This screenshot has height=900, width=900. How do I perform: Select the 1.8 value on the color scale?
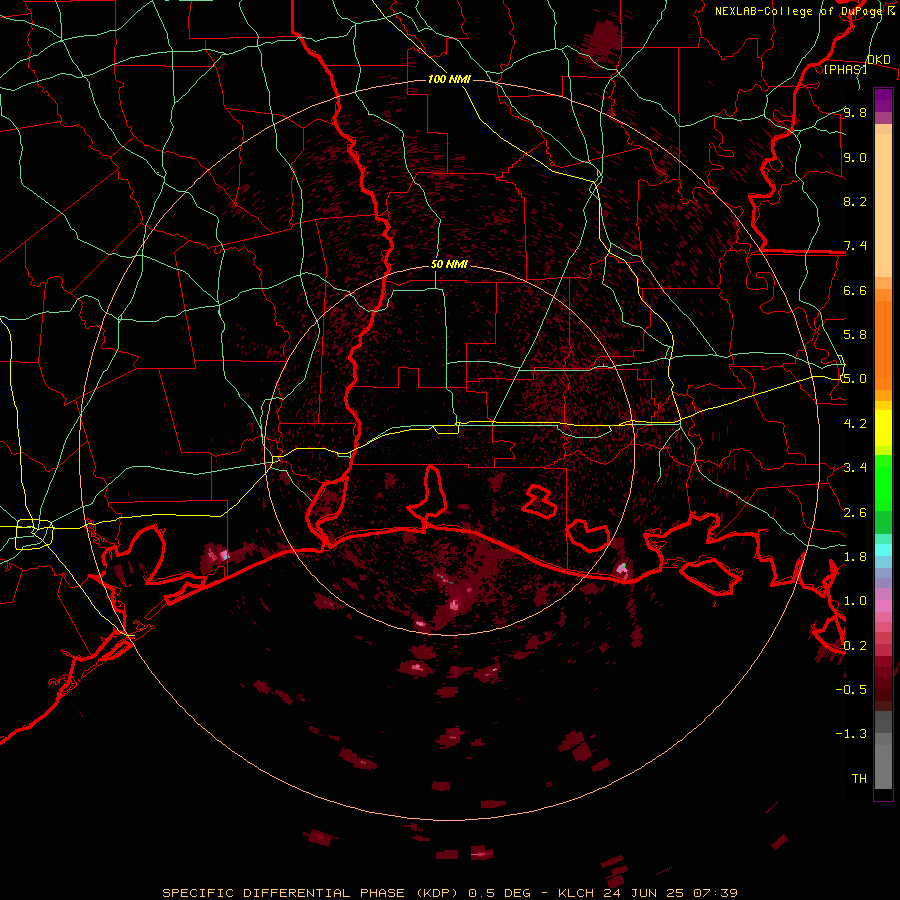coord(855,557)
